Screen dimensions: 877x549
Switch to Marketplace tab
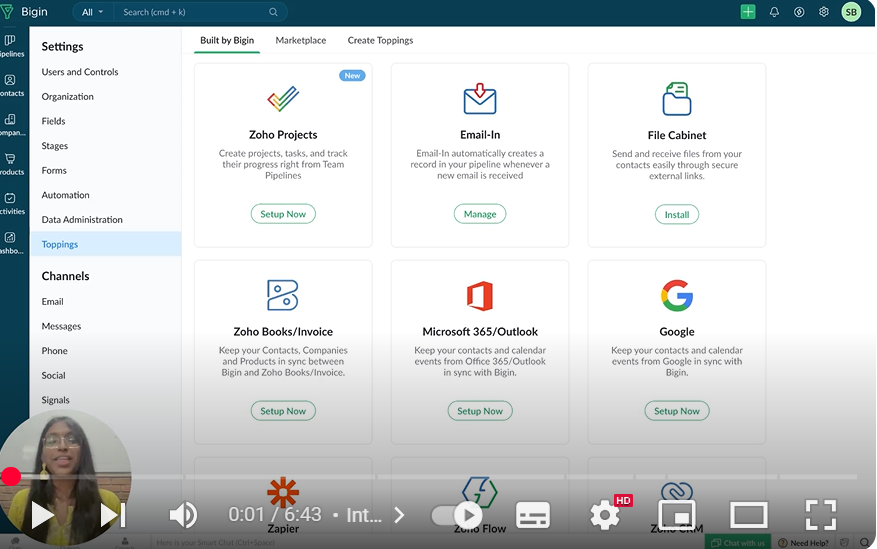(300, 40)
